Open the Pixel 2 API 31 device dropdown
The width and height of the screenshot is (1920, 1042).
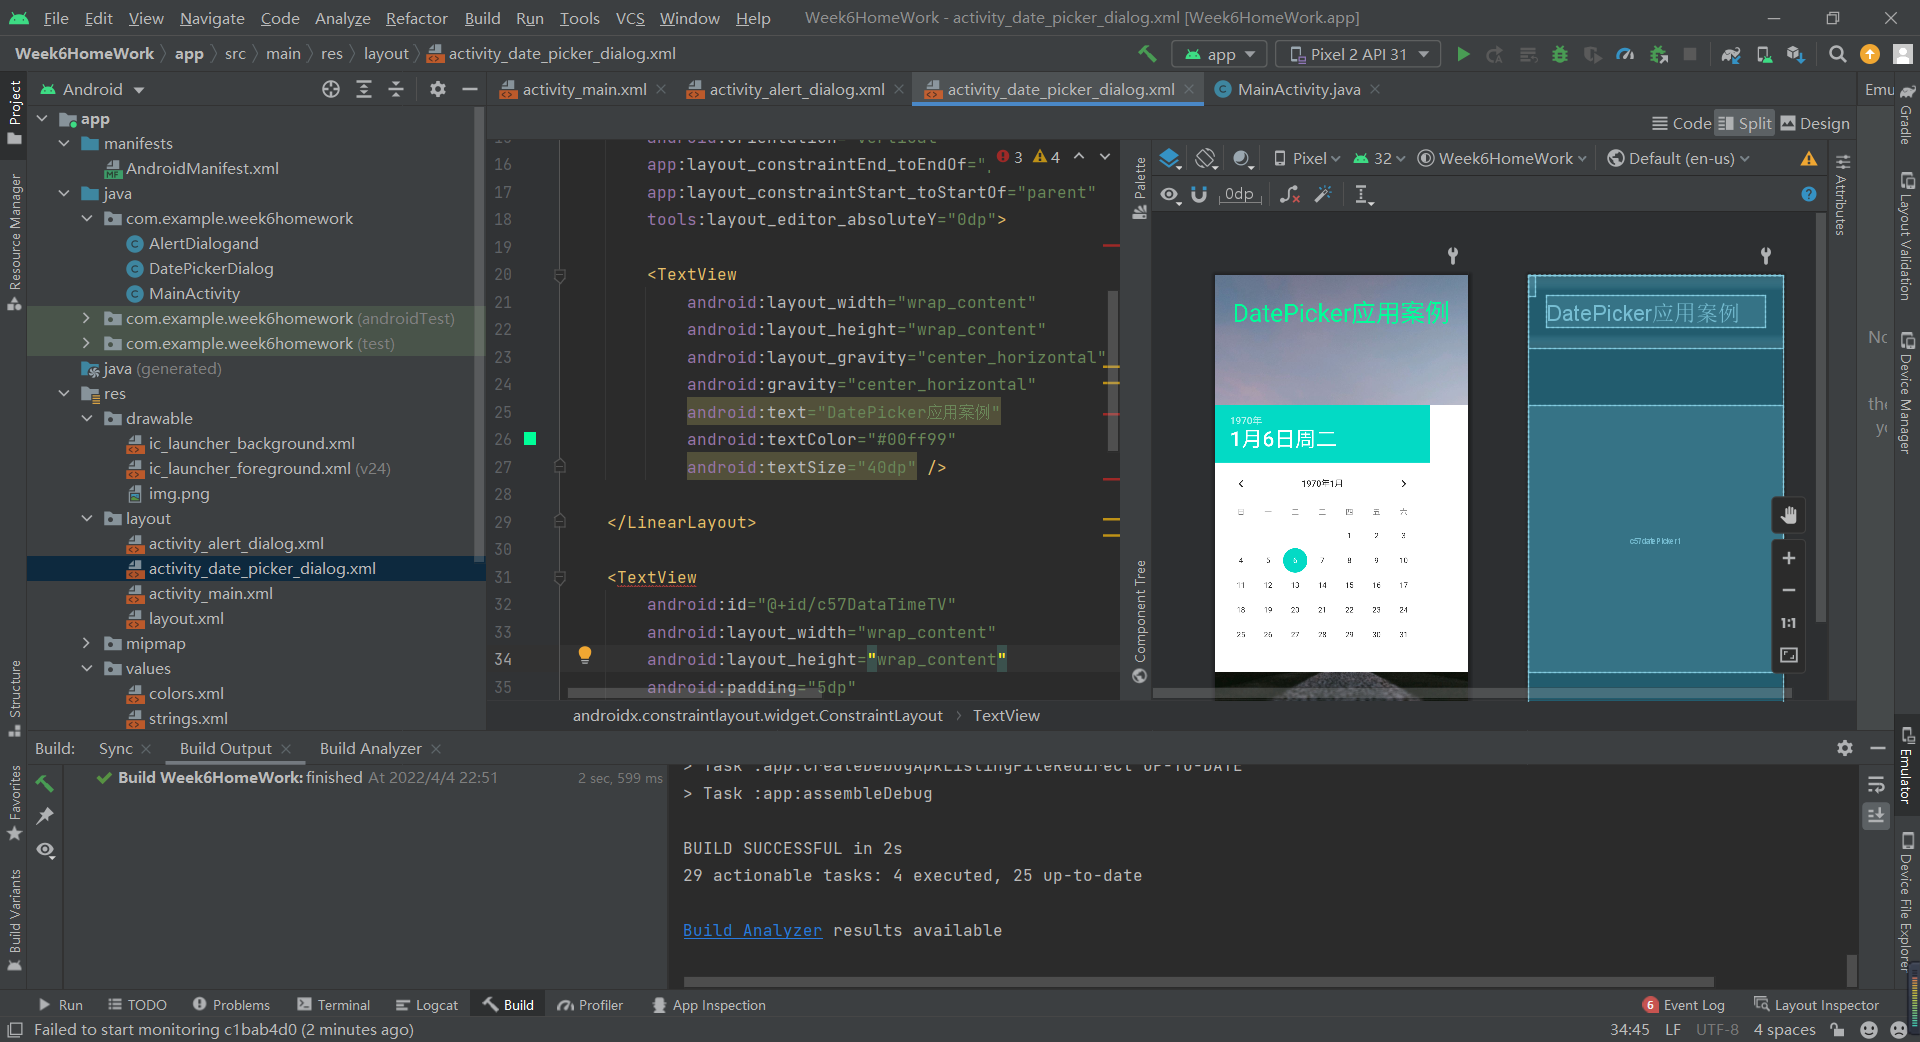click(x=1358, y=54)
